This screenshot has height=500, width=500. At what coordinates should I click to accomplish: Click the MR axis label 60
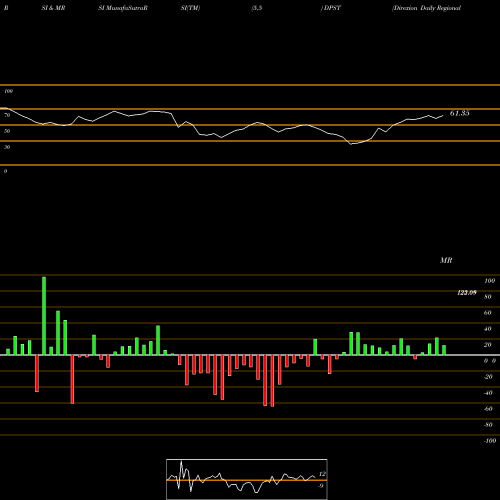pos(488,313)
